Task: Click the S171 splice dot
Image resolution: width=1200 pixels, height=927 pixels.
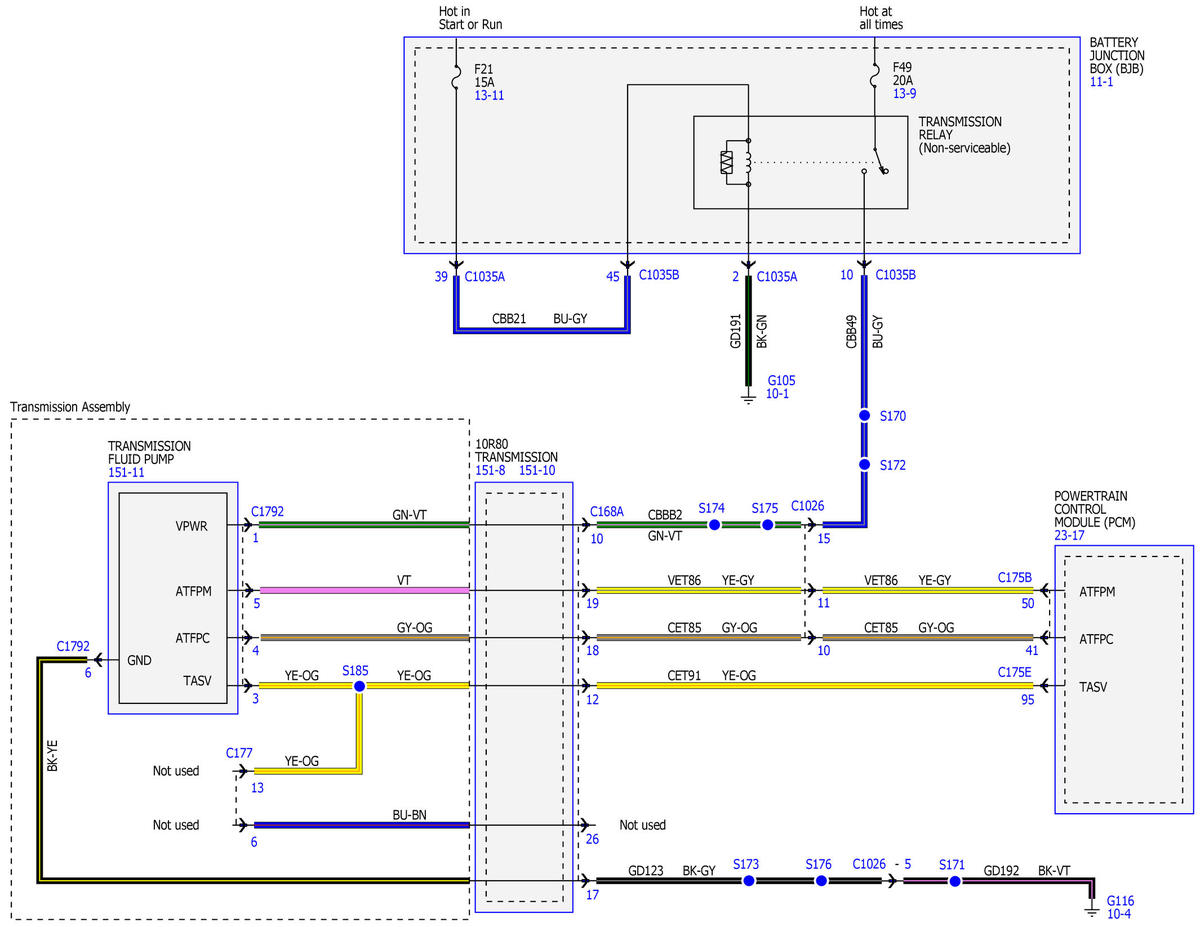Action: (x=954, y=881)
